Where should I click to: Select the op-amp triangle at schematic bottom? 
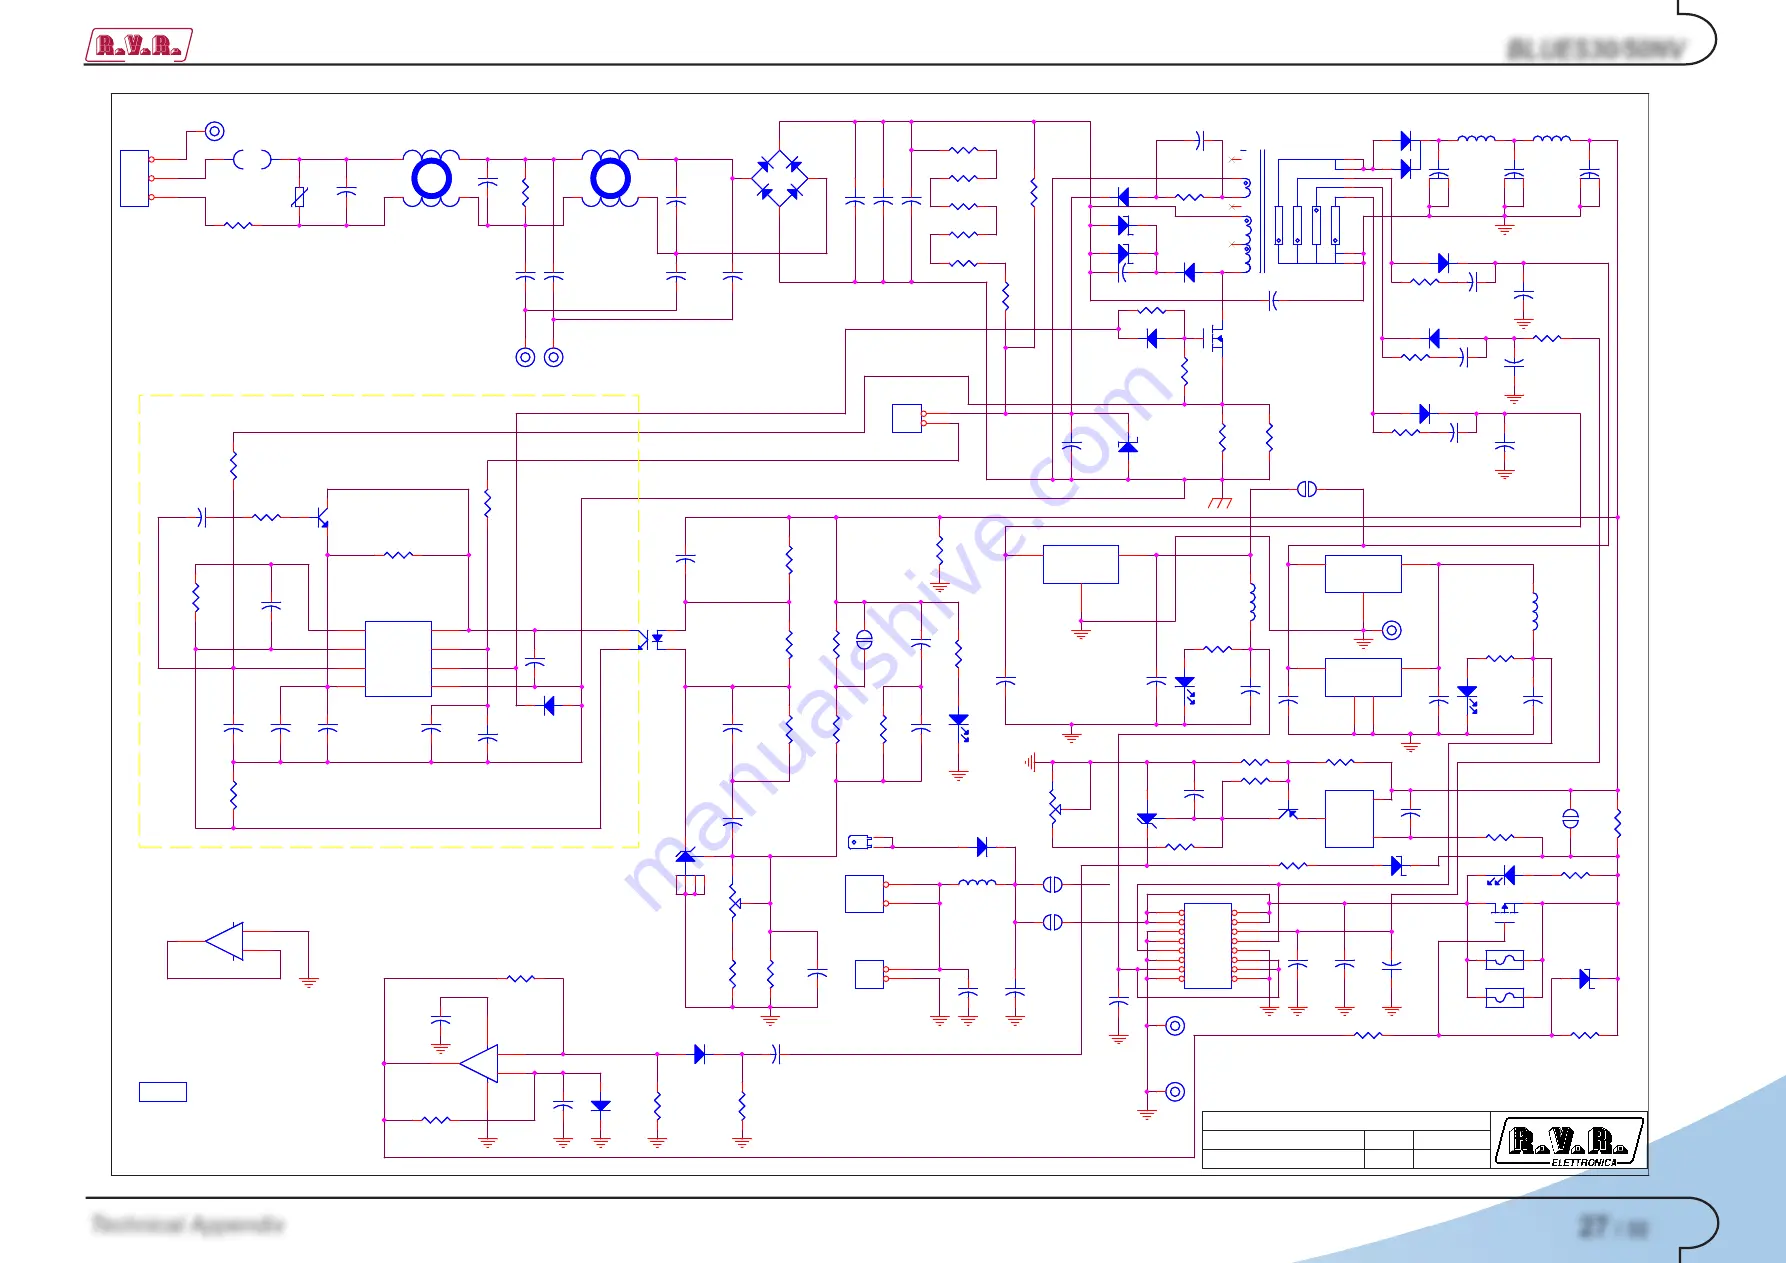coord(480,1064)
